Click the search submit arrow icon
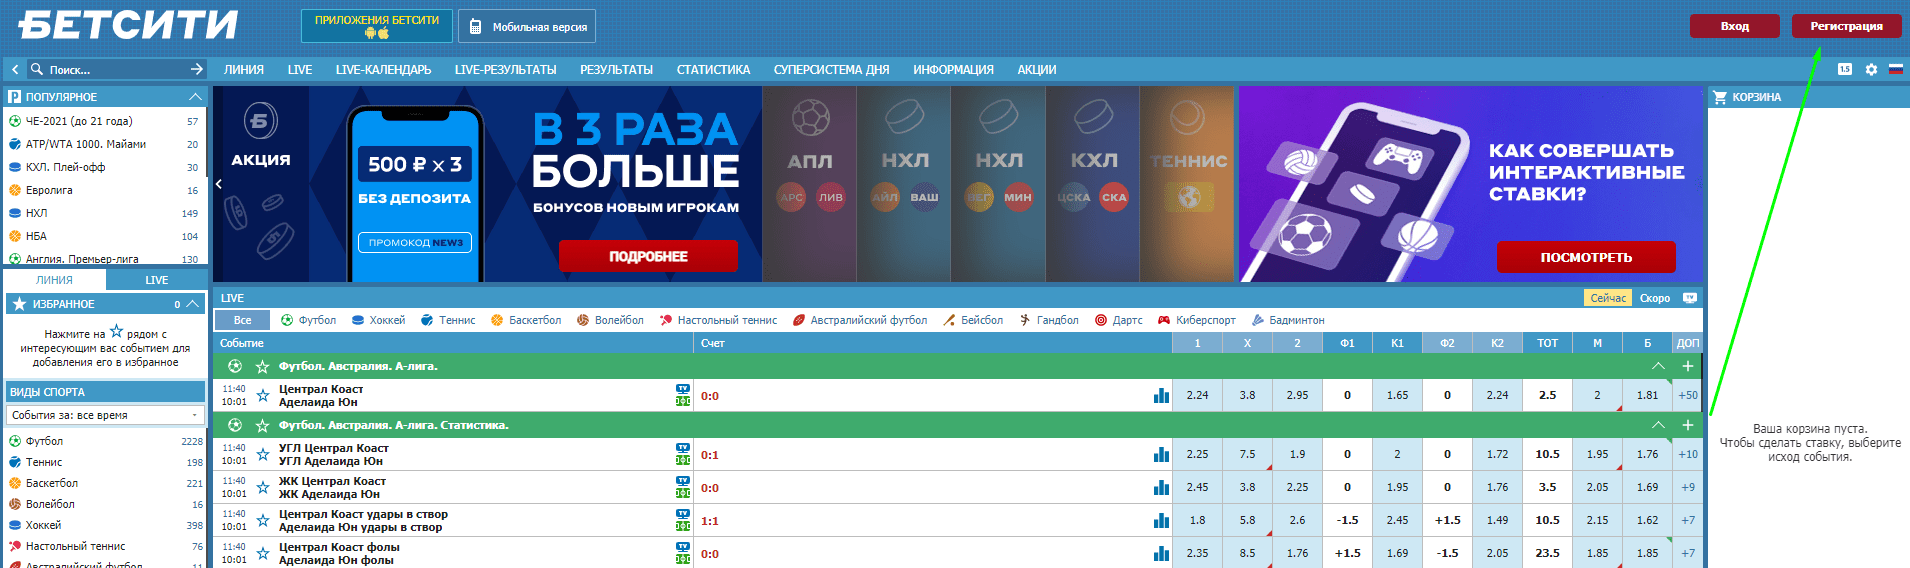 click(x=197, y=69)
